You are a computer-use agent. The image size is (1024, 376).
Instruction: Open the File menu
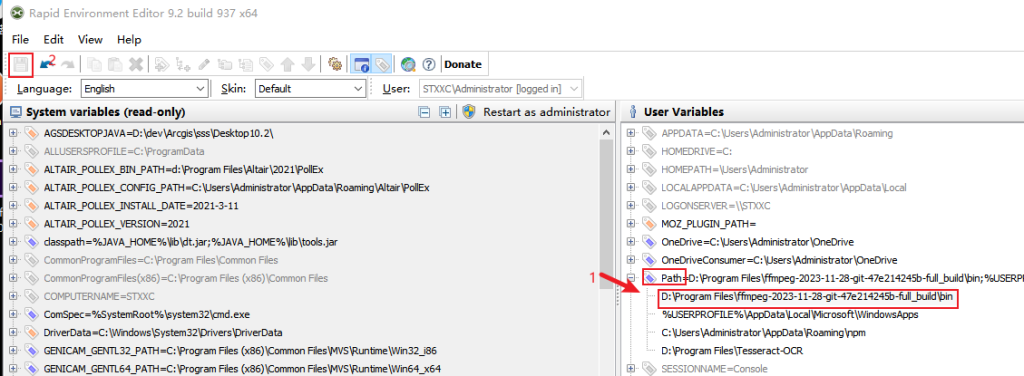(x=20, y=39)
